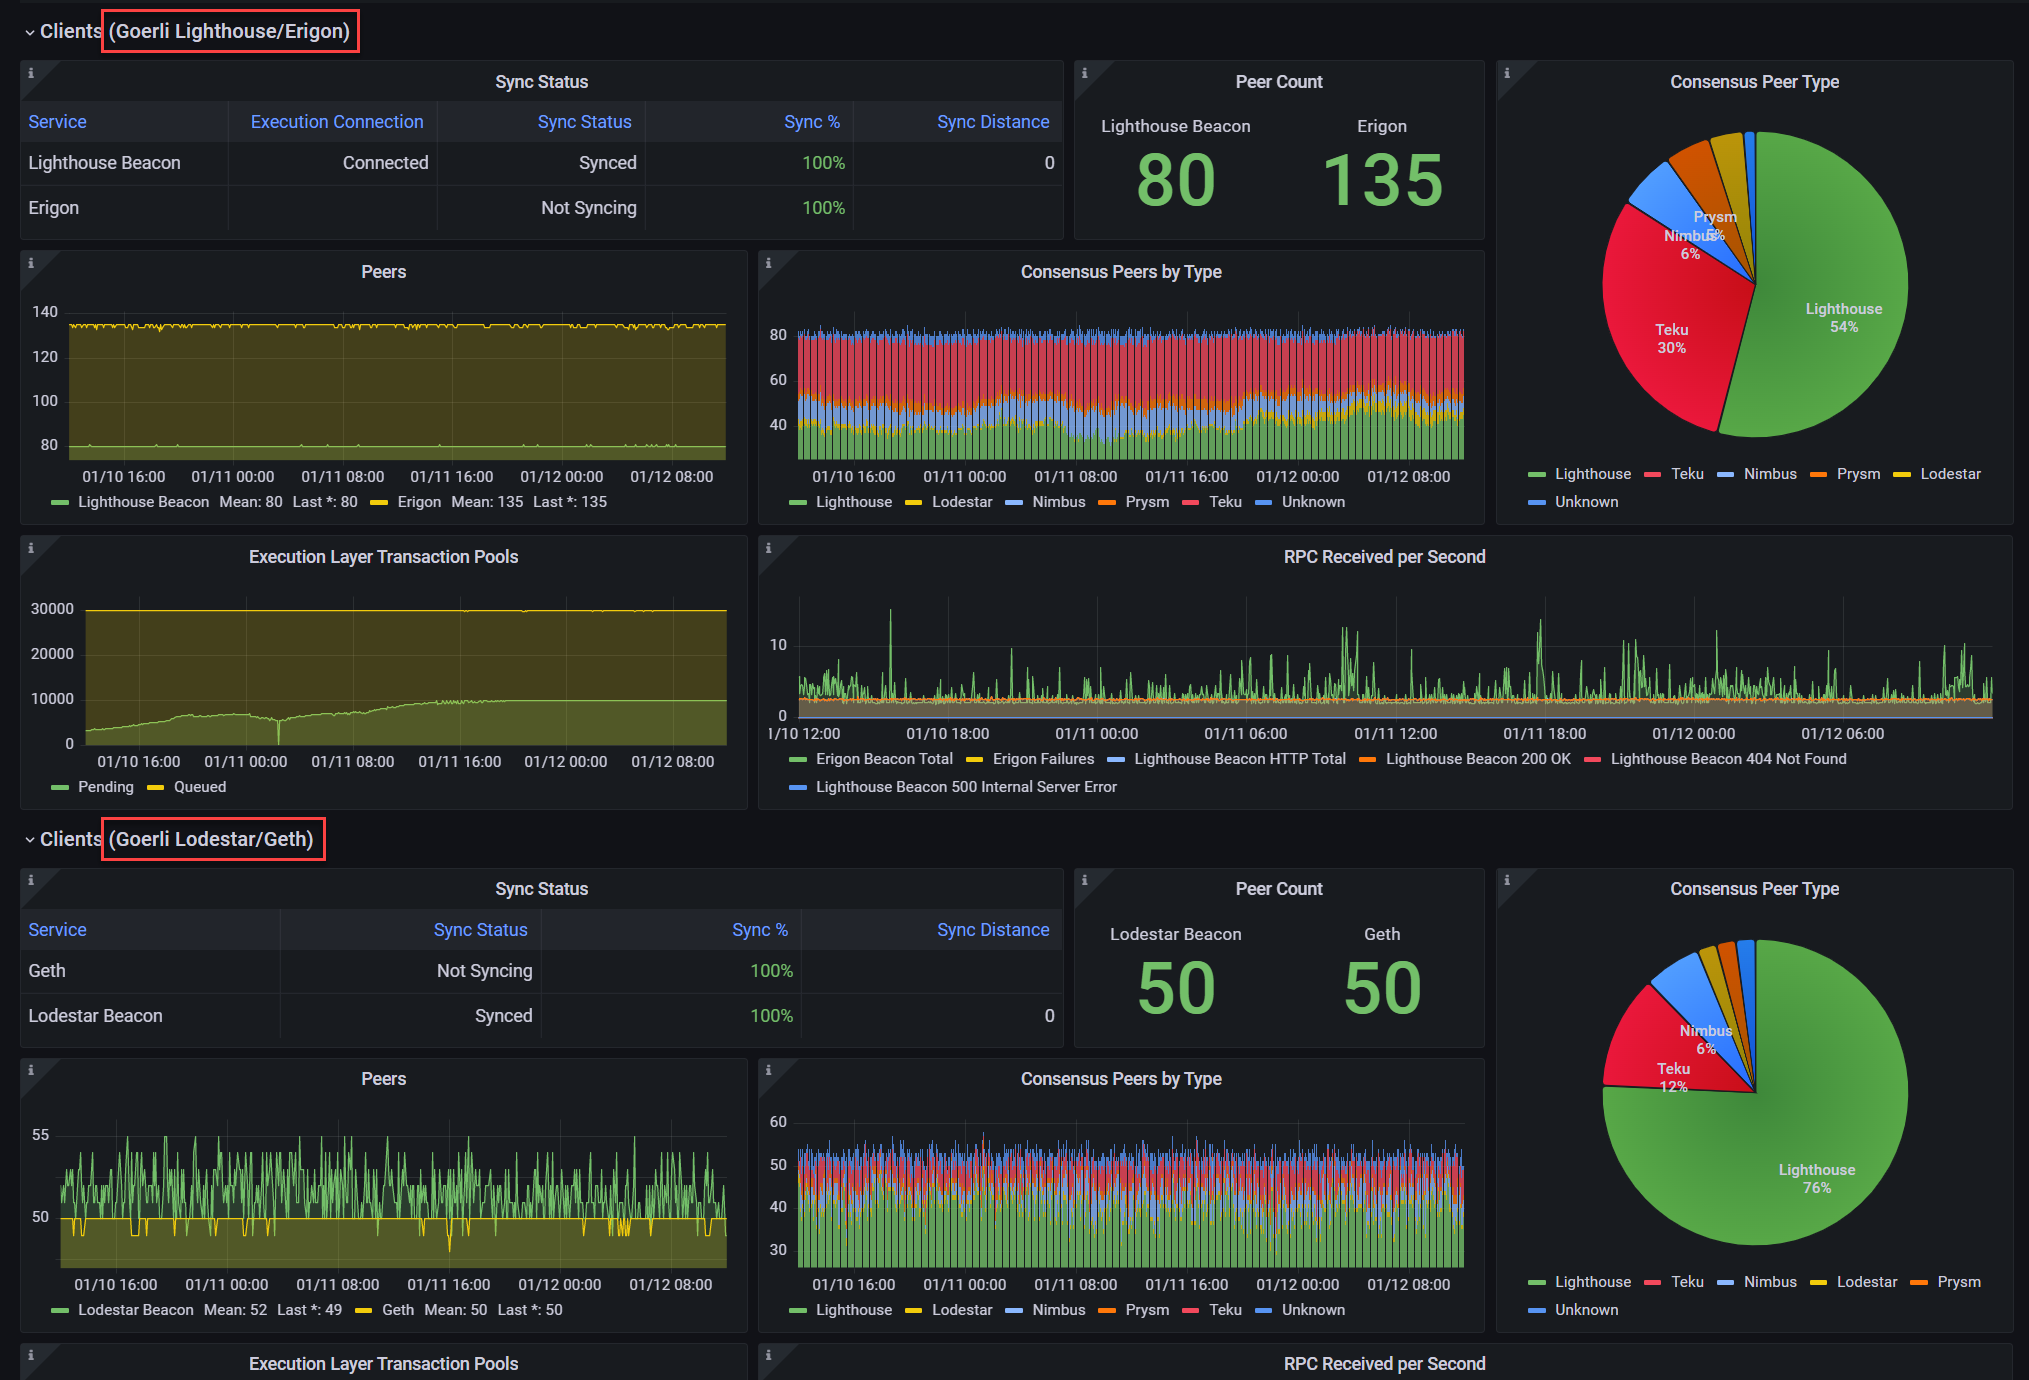Toggle Erigon Failures series in RPC legend
The height and width of the screenshot is (1380, 2029).
pos(1043,759)
